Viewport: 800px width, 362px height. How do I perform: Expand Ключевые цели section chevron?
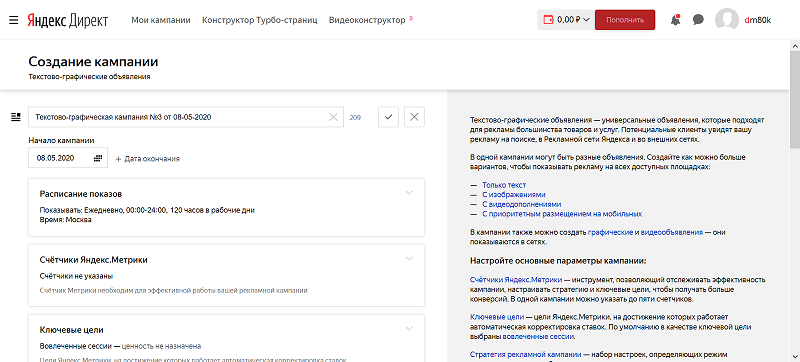point(409,328)
